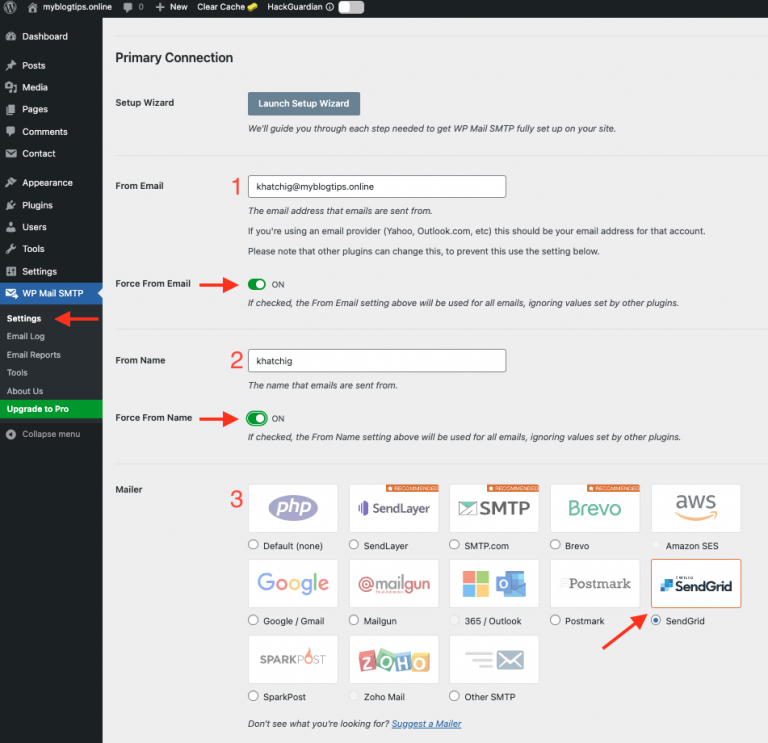Open About Us submenu item

coord(25,391)
